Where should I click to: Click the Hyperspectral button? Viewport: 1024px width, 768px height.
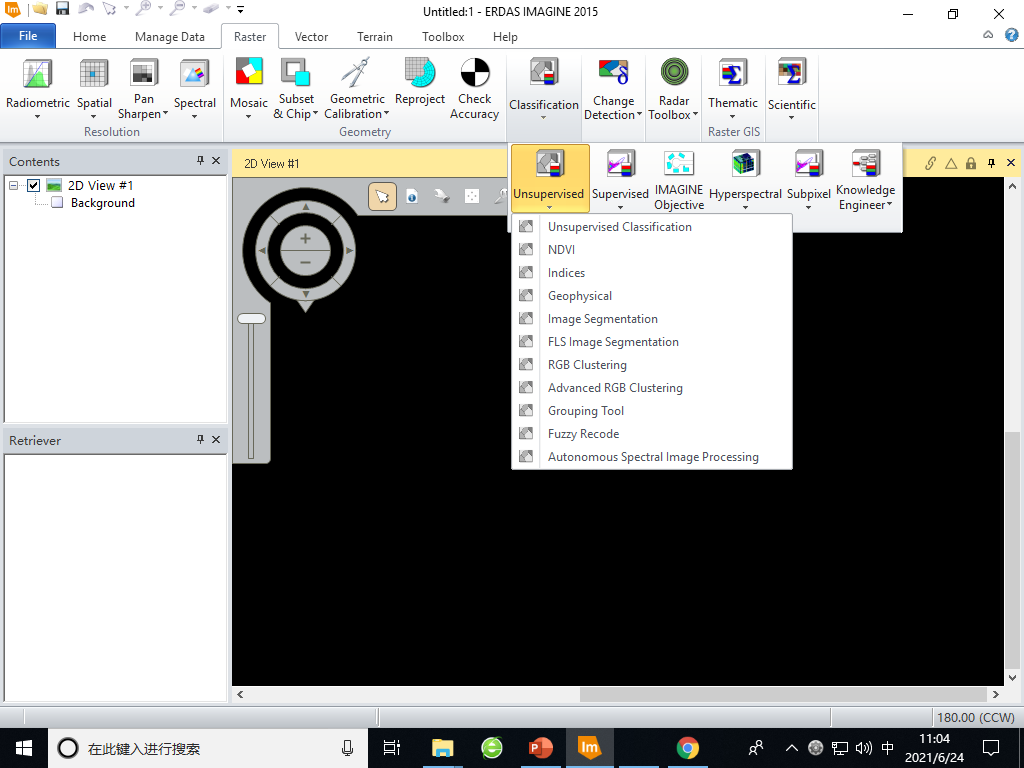coord(745,178)
